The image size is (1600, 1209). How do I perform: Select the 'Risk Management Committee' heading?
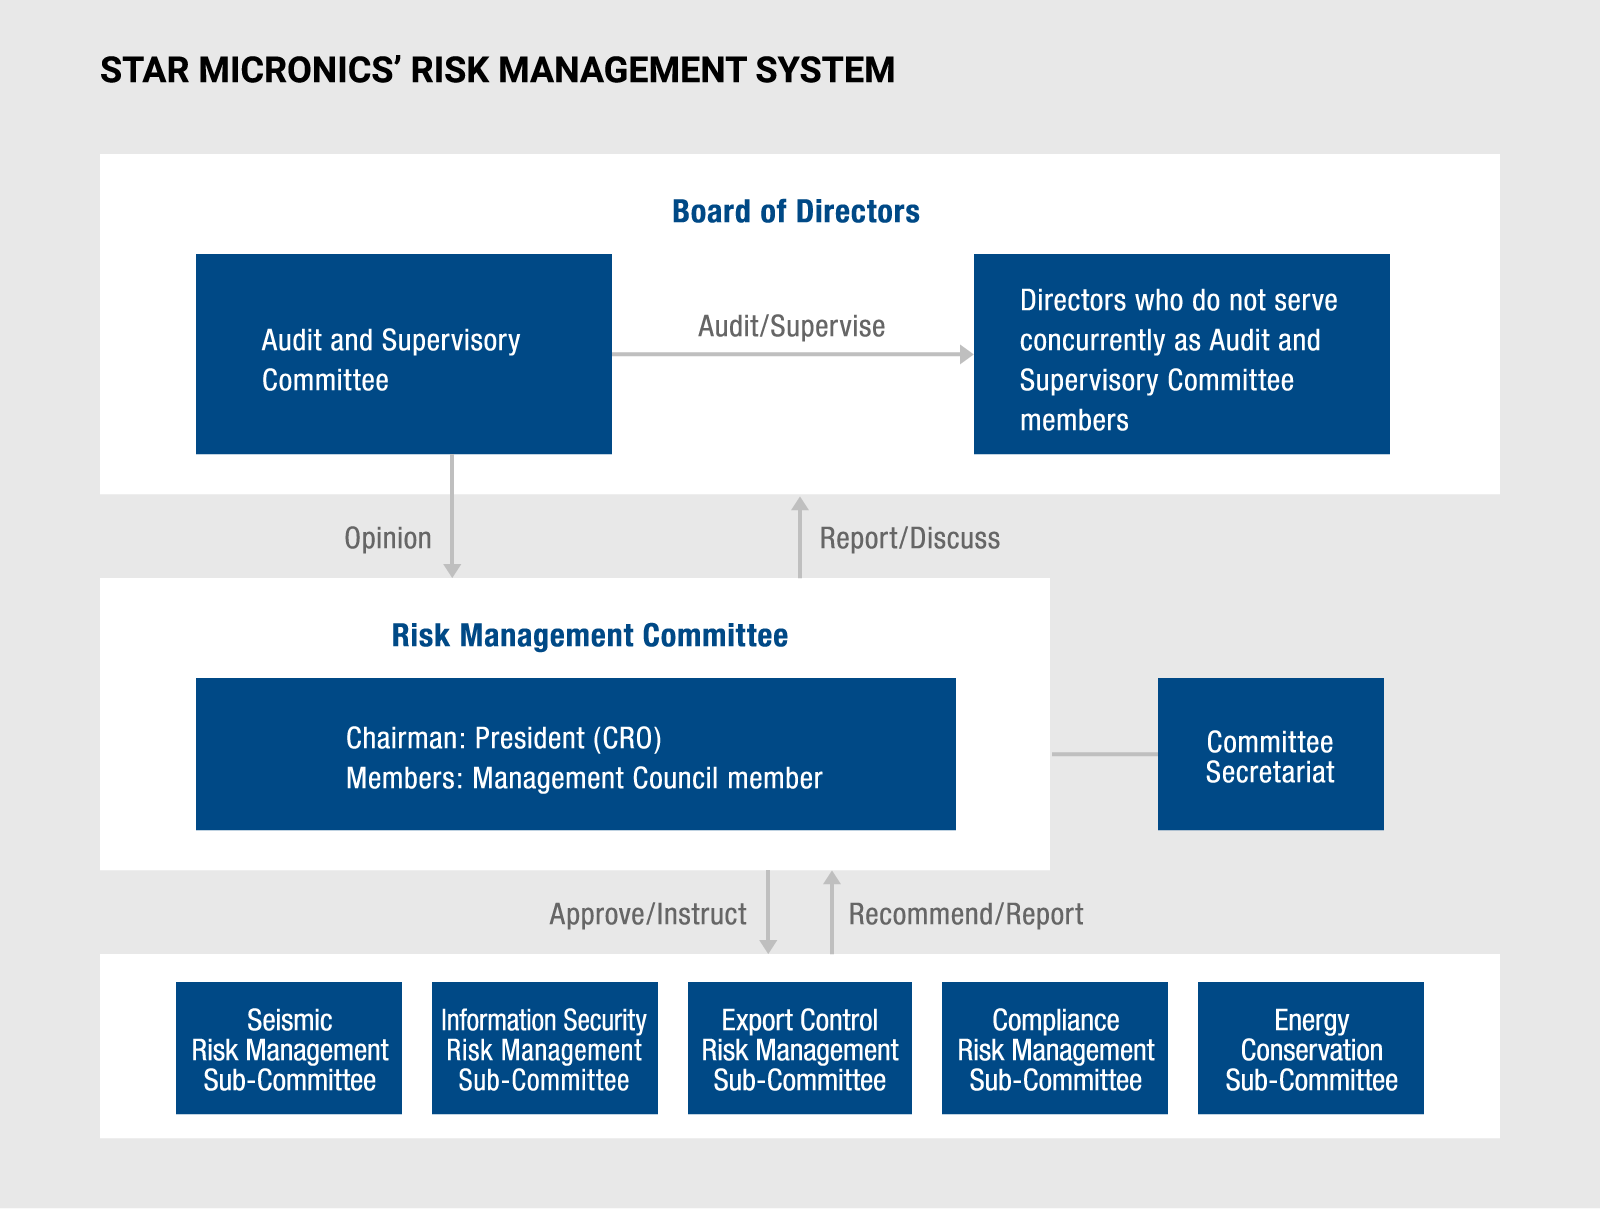tap(590, 635)
